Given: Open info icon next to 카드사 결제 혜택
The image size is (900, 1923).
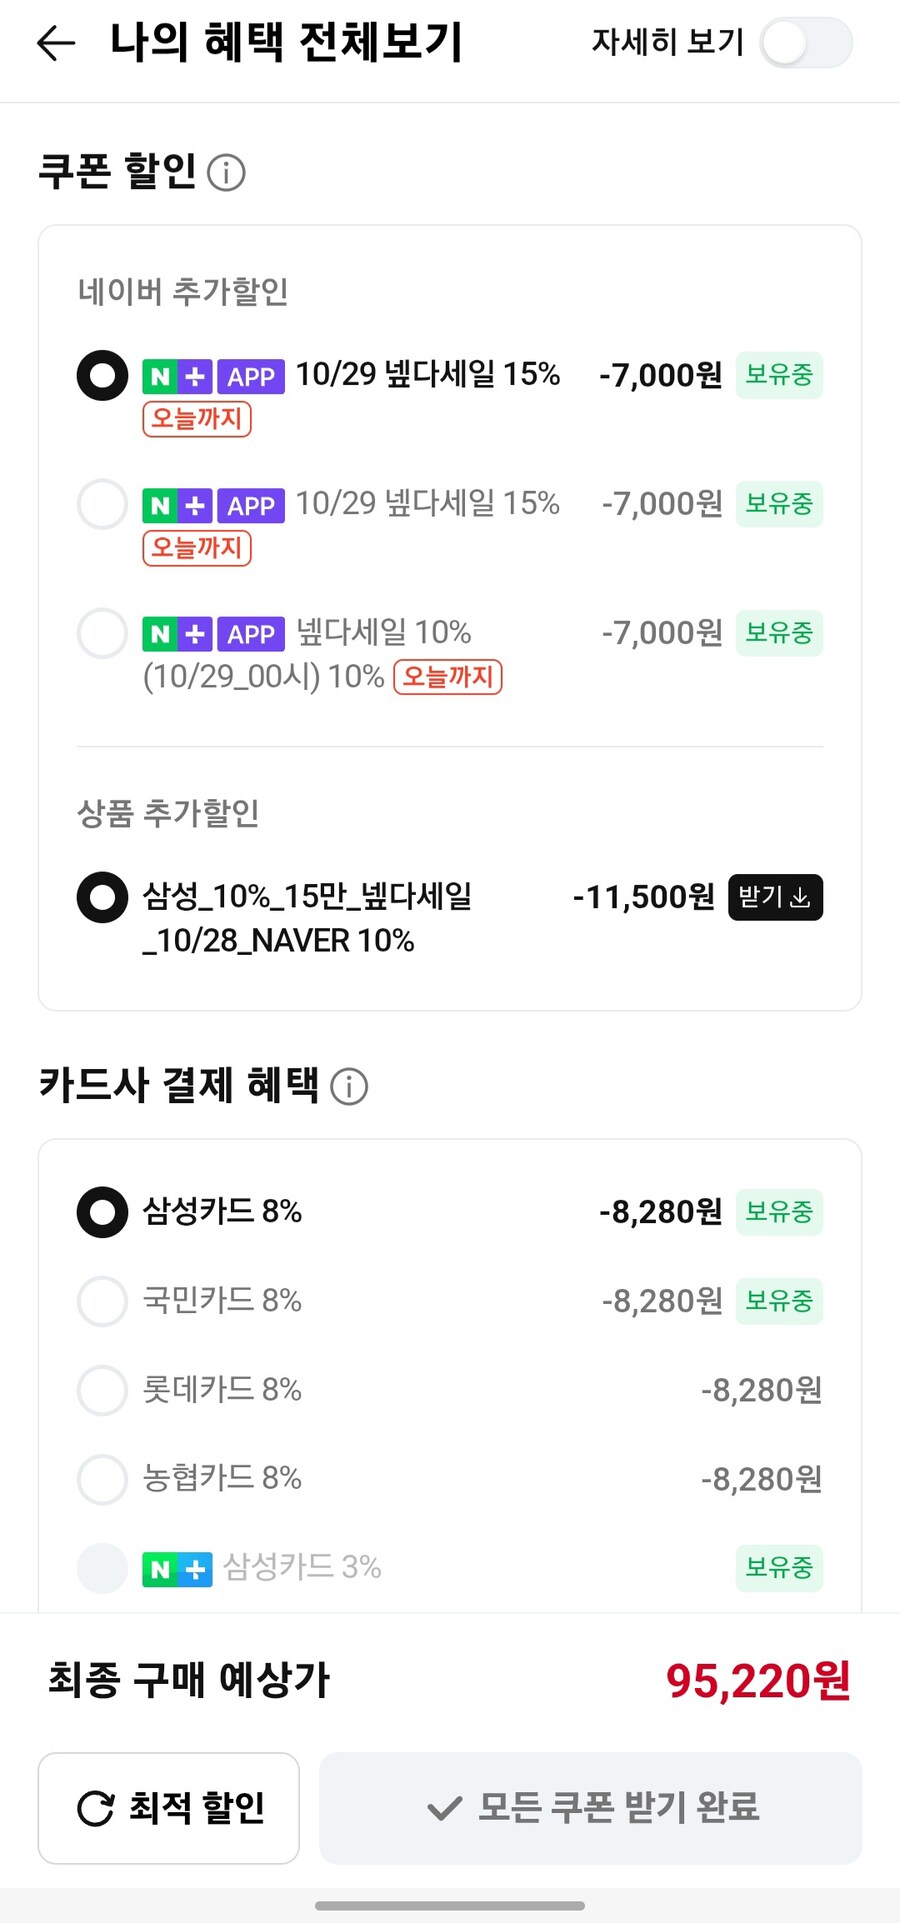Looking at the screenshot, I should [x=349, y=1086].
